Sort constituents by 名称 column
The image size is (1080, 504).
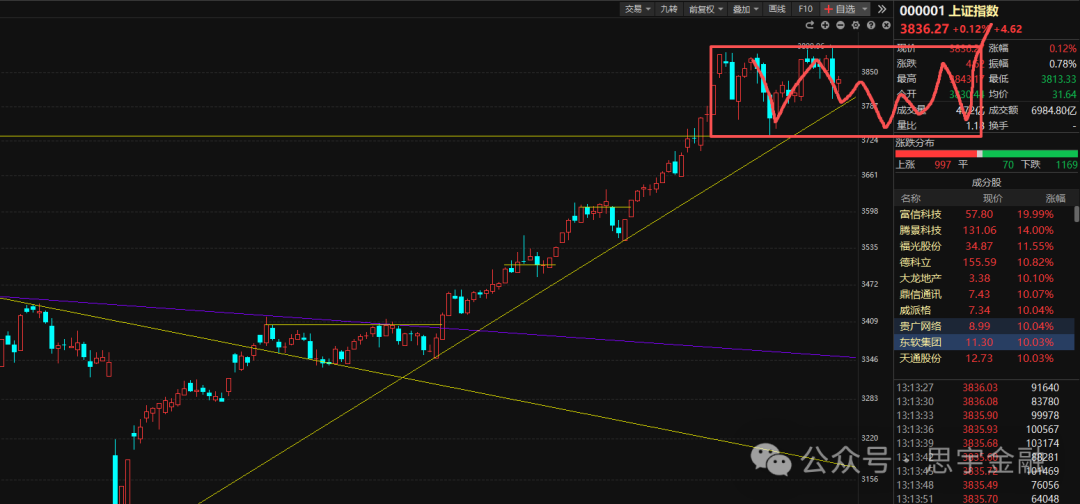tap(910, 198)
